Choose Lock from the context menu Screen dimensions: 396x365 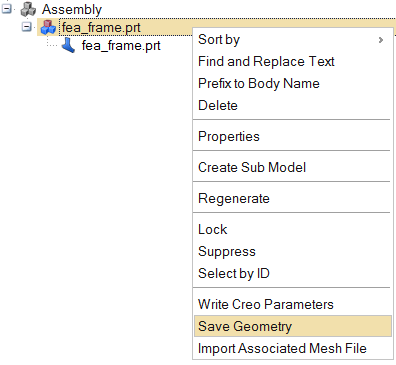coord(212,229)
